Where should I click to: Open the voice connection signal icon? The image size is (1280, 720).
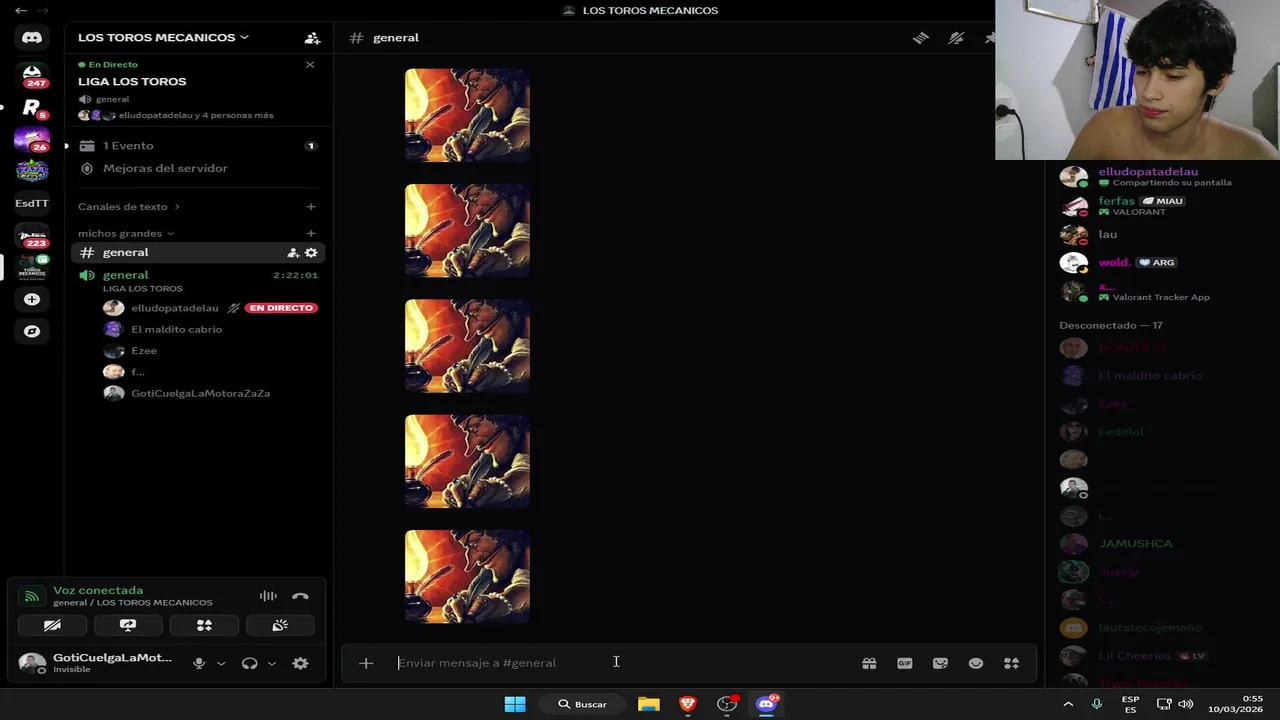(x=32, y=596)
